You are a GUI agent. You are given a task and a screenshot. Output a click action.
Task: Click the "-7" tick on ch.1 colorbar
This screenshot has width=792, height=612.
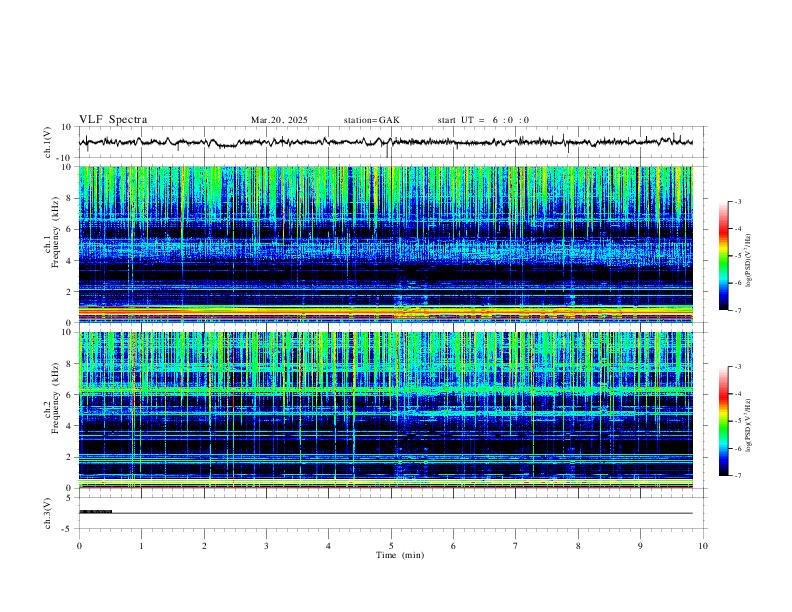(737, 310)
